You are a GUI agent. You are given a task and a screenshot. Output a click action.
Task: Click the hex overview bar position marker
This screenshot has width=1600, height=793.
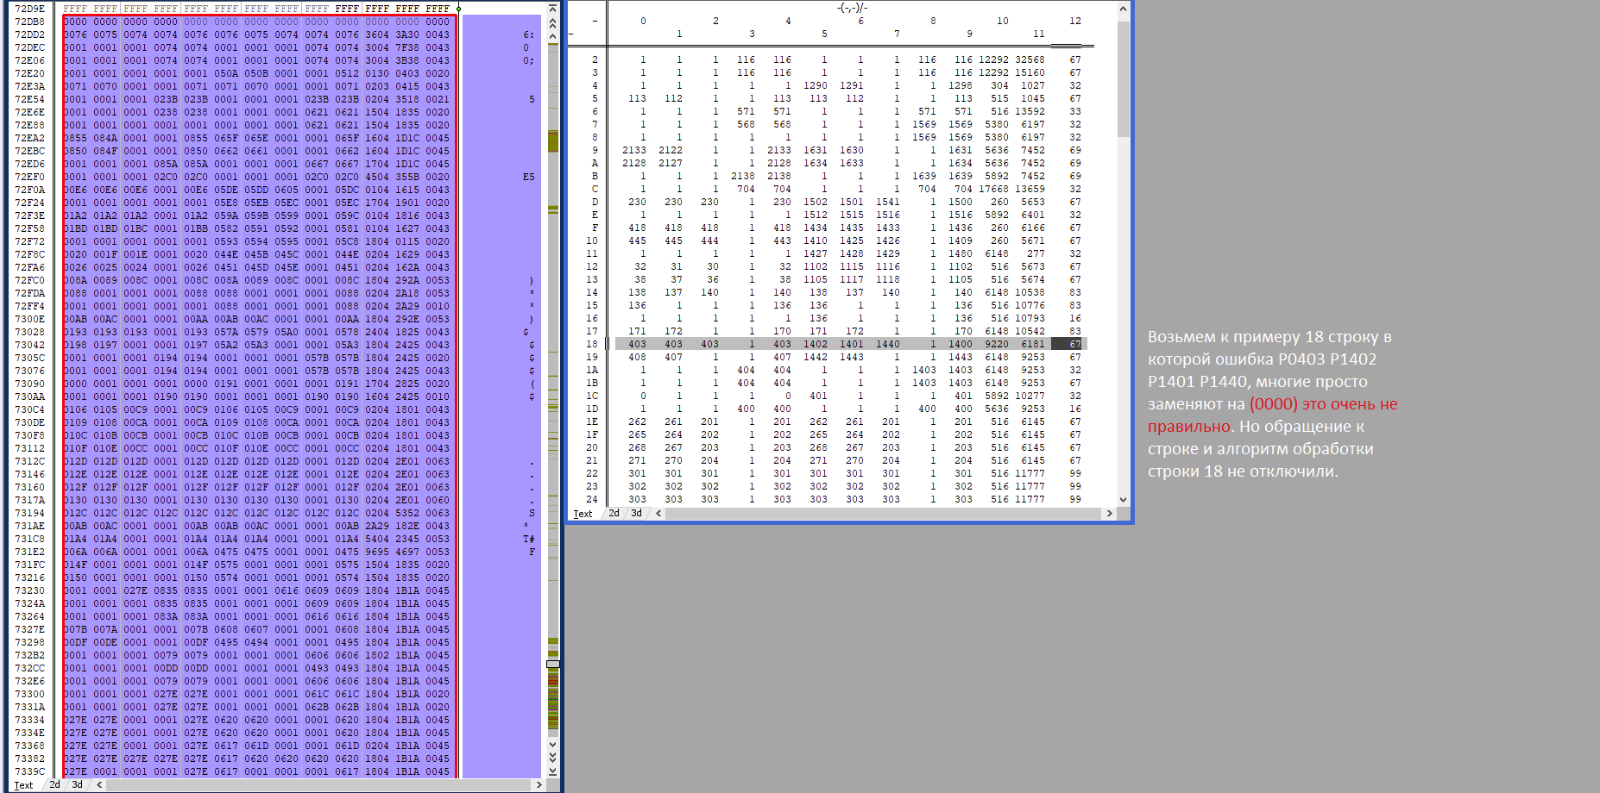coord(553,664)
